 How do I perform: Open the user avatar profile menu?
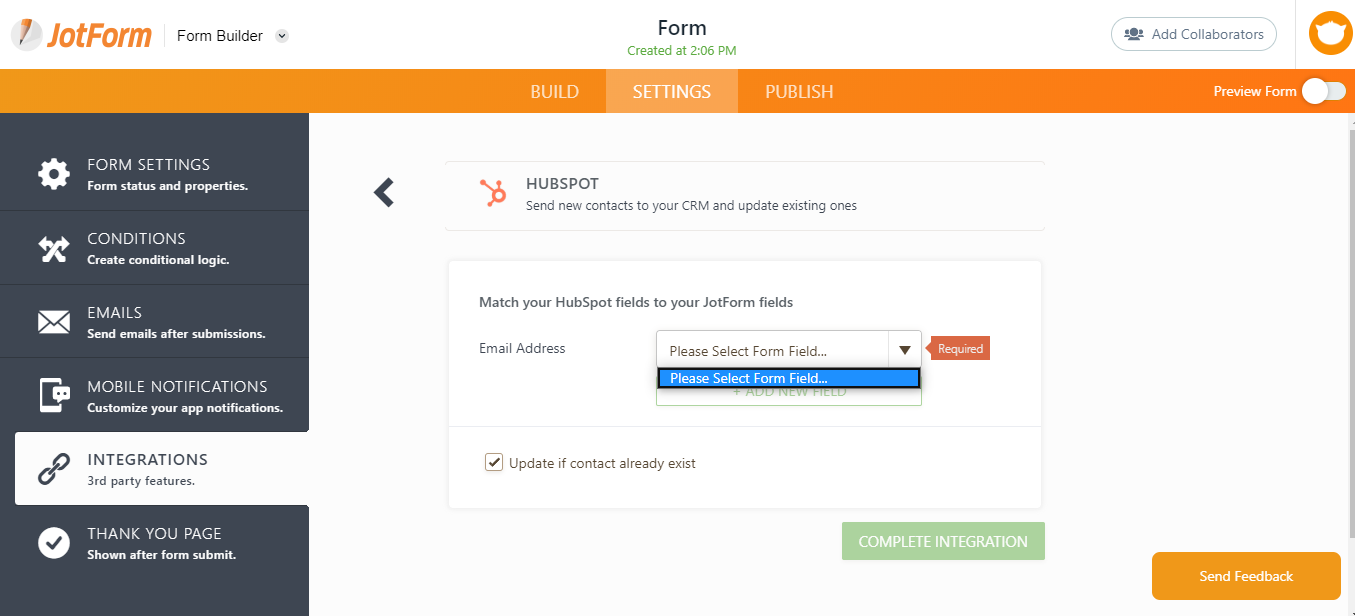tap(1330, 34)
